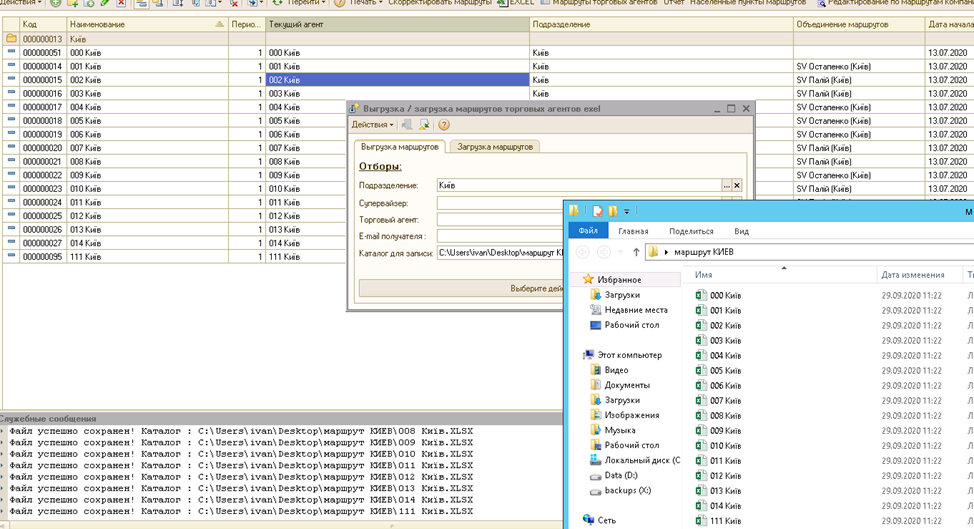Click the green add-item toolbar icon
974x529 pixels.
click(x=56, y=2)
